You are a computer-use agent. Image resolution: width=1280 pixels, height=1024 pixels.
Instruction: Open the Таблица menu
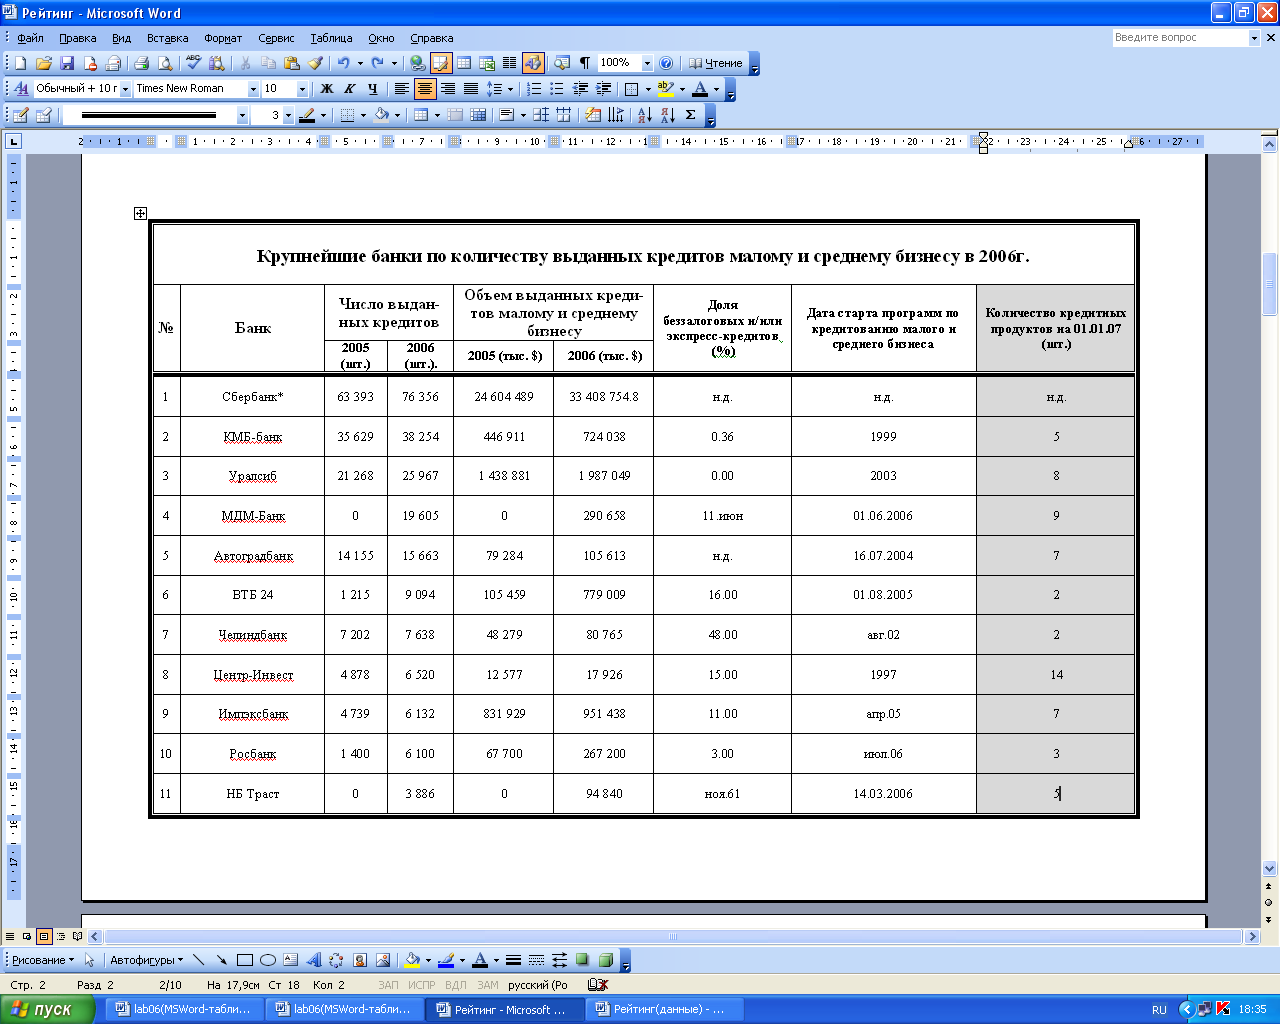click(x=331, y=38)
